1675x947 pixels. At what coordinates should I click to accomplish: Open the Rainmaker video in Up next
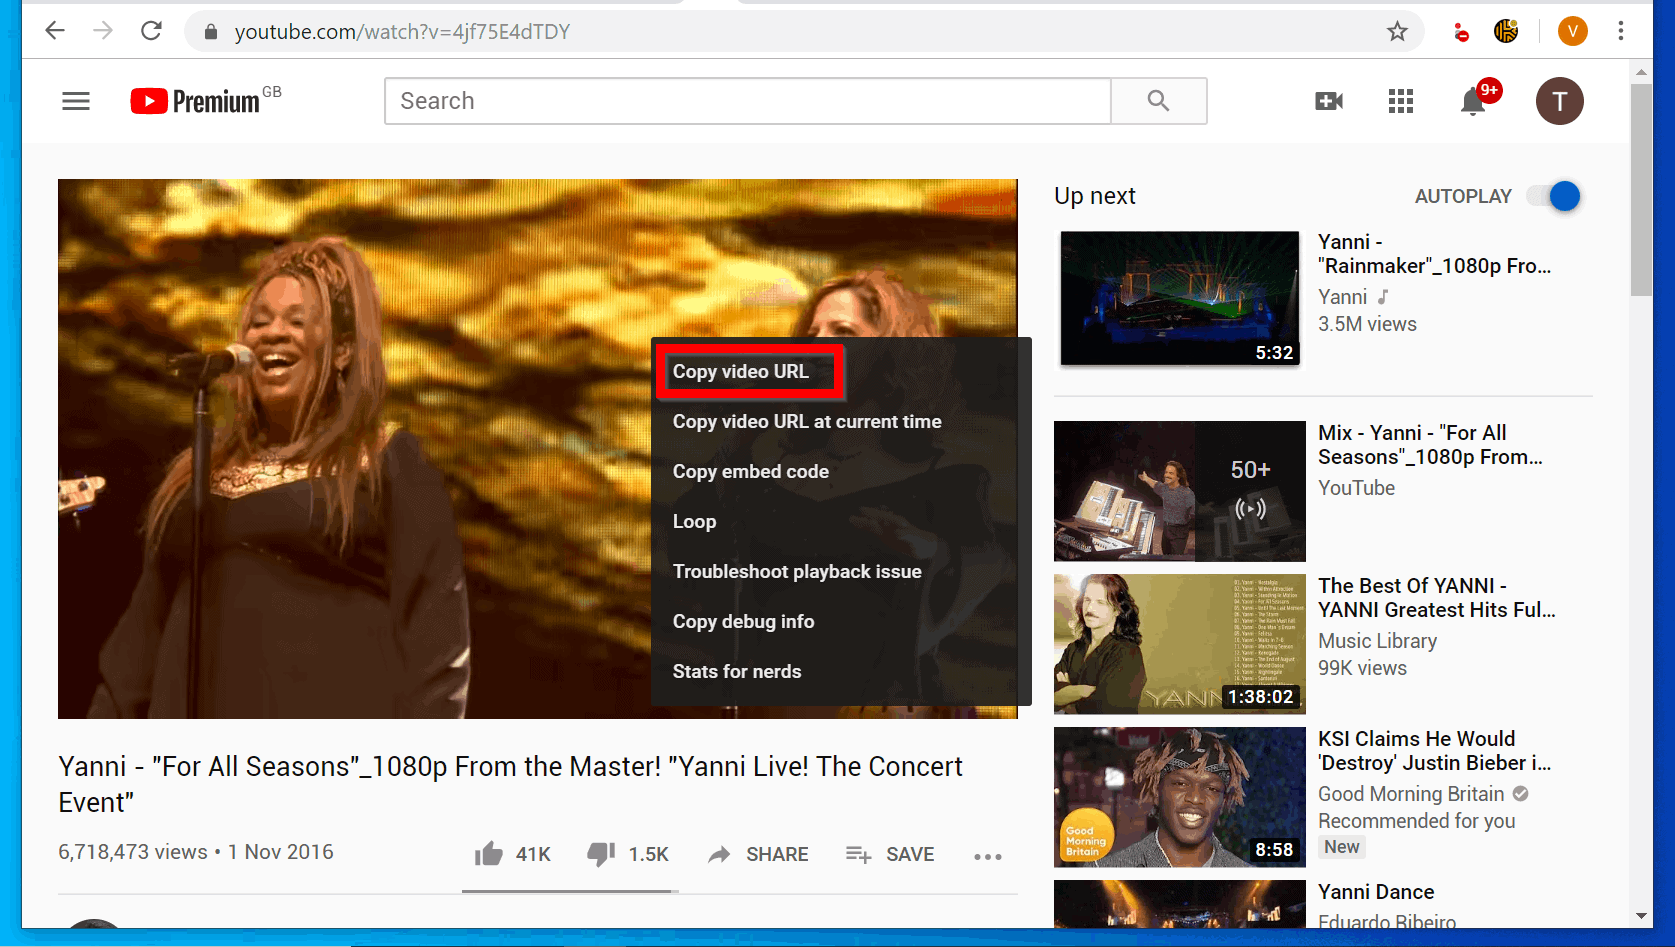(1179, 298)
